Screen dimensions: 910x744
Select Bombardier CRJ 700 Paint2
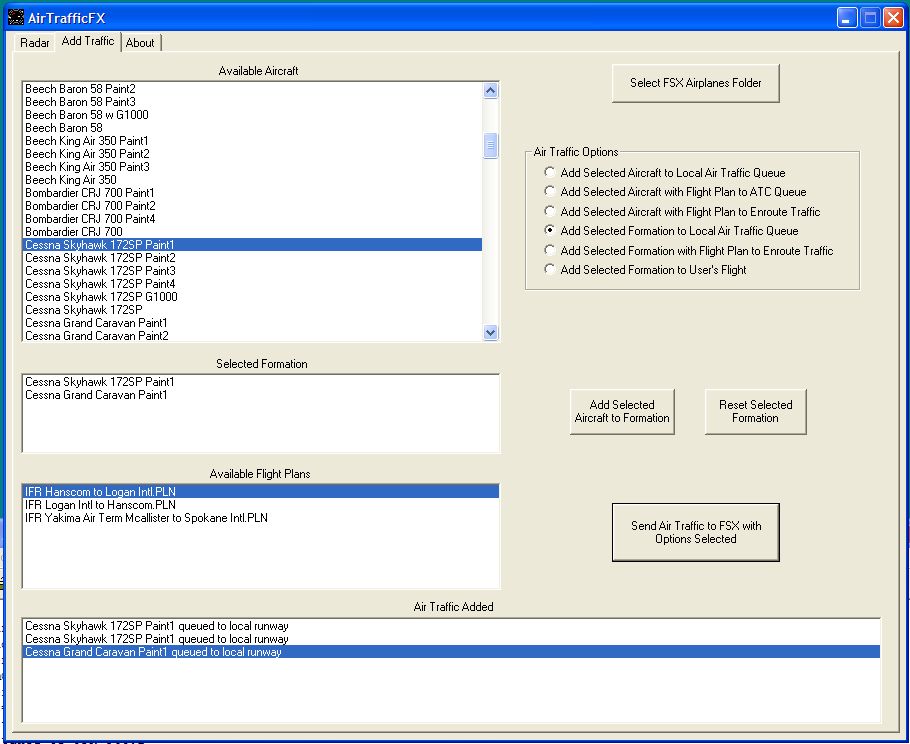[252, 206]
